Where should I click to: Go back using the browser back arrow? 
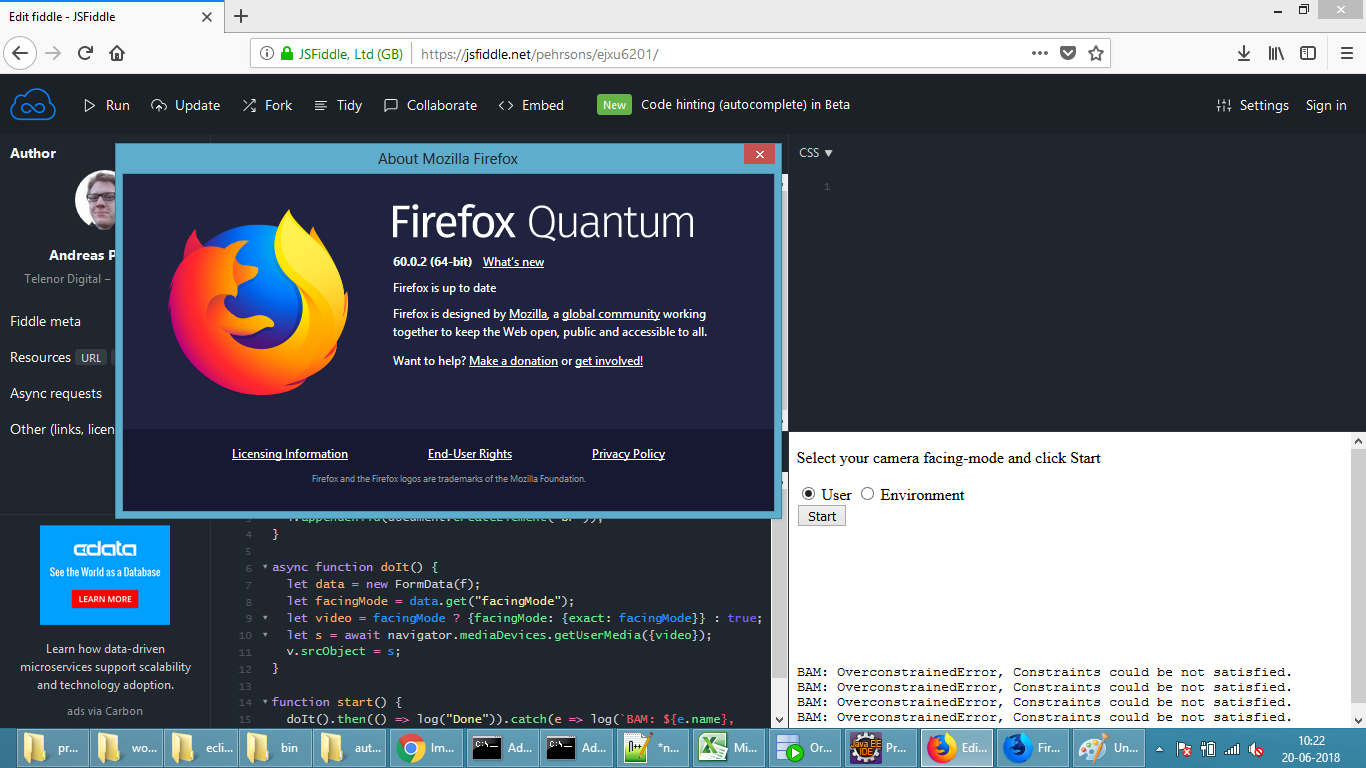pyautogui.click(x=21, y=53)
